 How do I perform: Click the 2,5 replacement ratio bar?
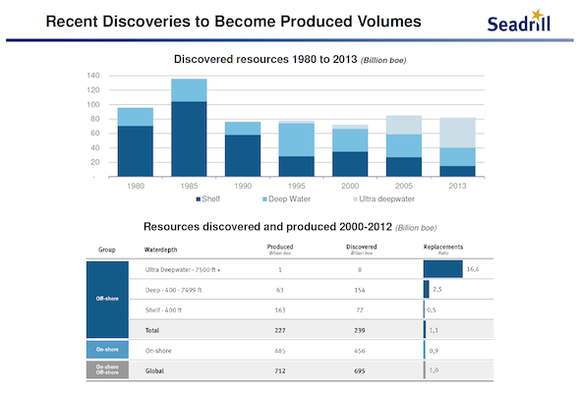pyautogui.click(x=426, y=289)
